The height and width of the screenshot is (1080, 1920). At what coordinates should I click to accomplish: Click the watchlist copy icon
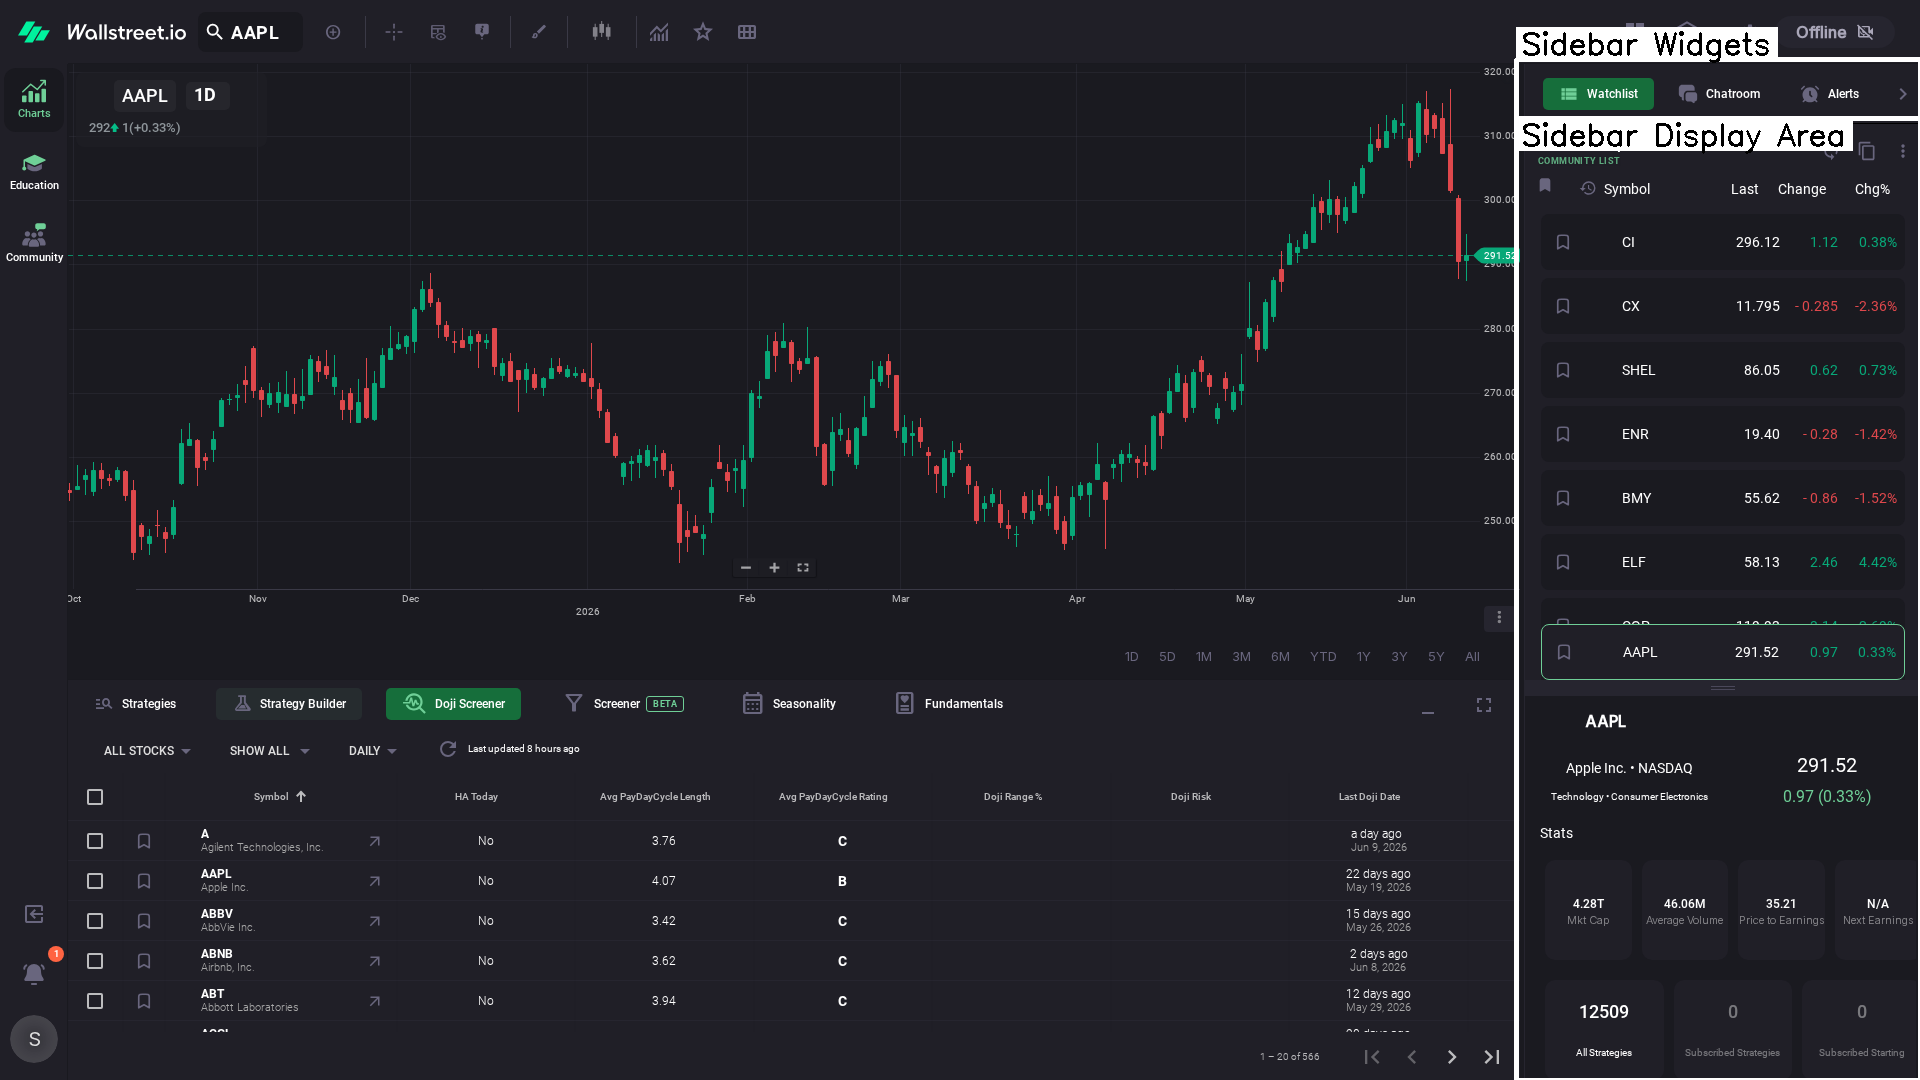point(1866,151)
